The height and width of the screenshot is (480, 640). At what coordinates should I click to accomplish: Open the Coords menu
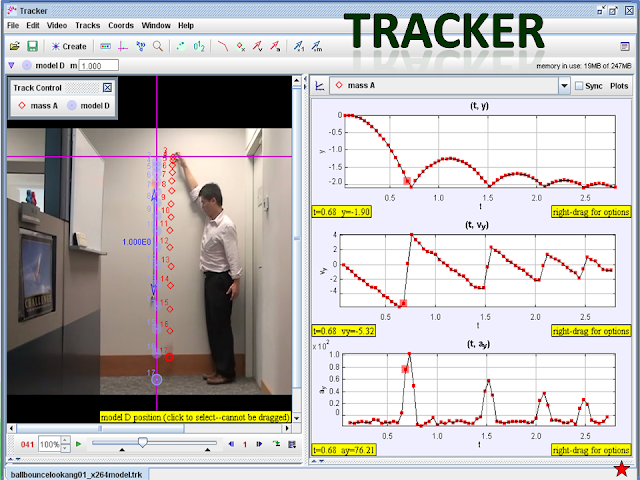(121, 26)
